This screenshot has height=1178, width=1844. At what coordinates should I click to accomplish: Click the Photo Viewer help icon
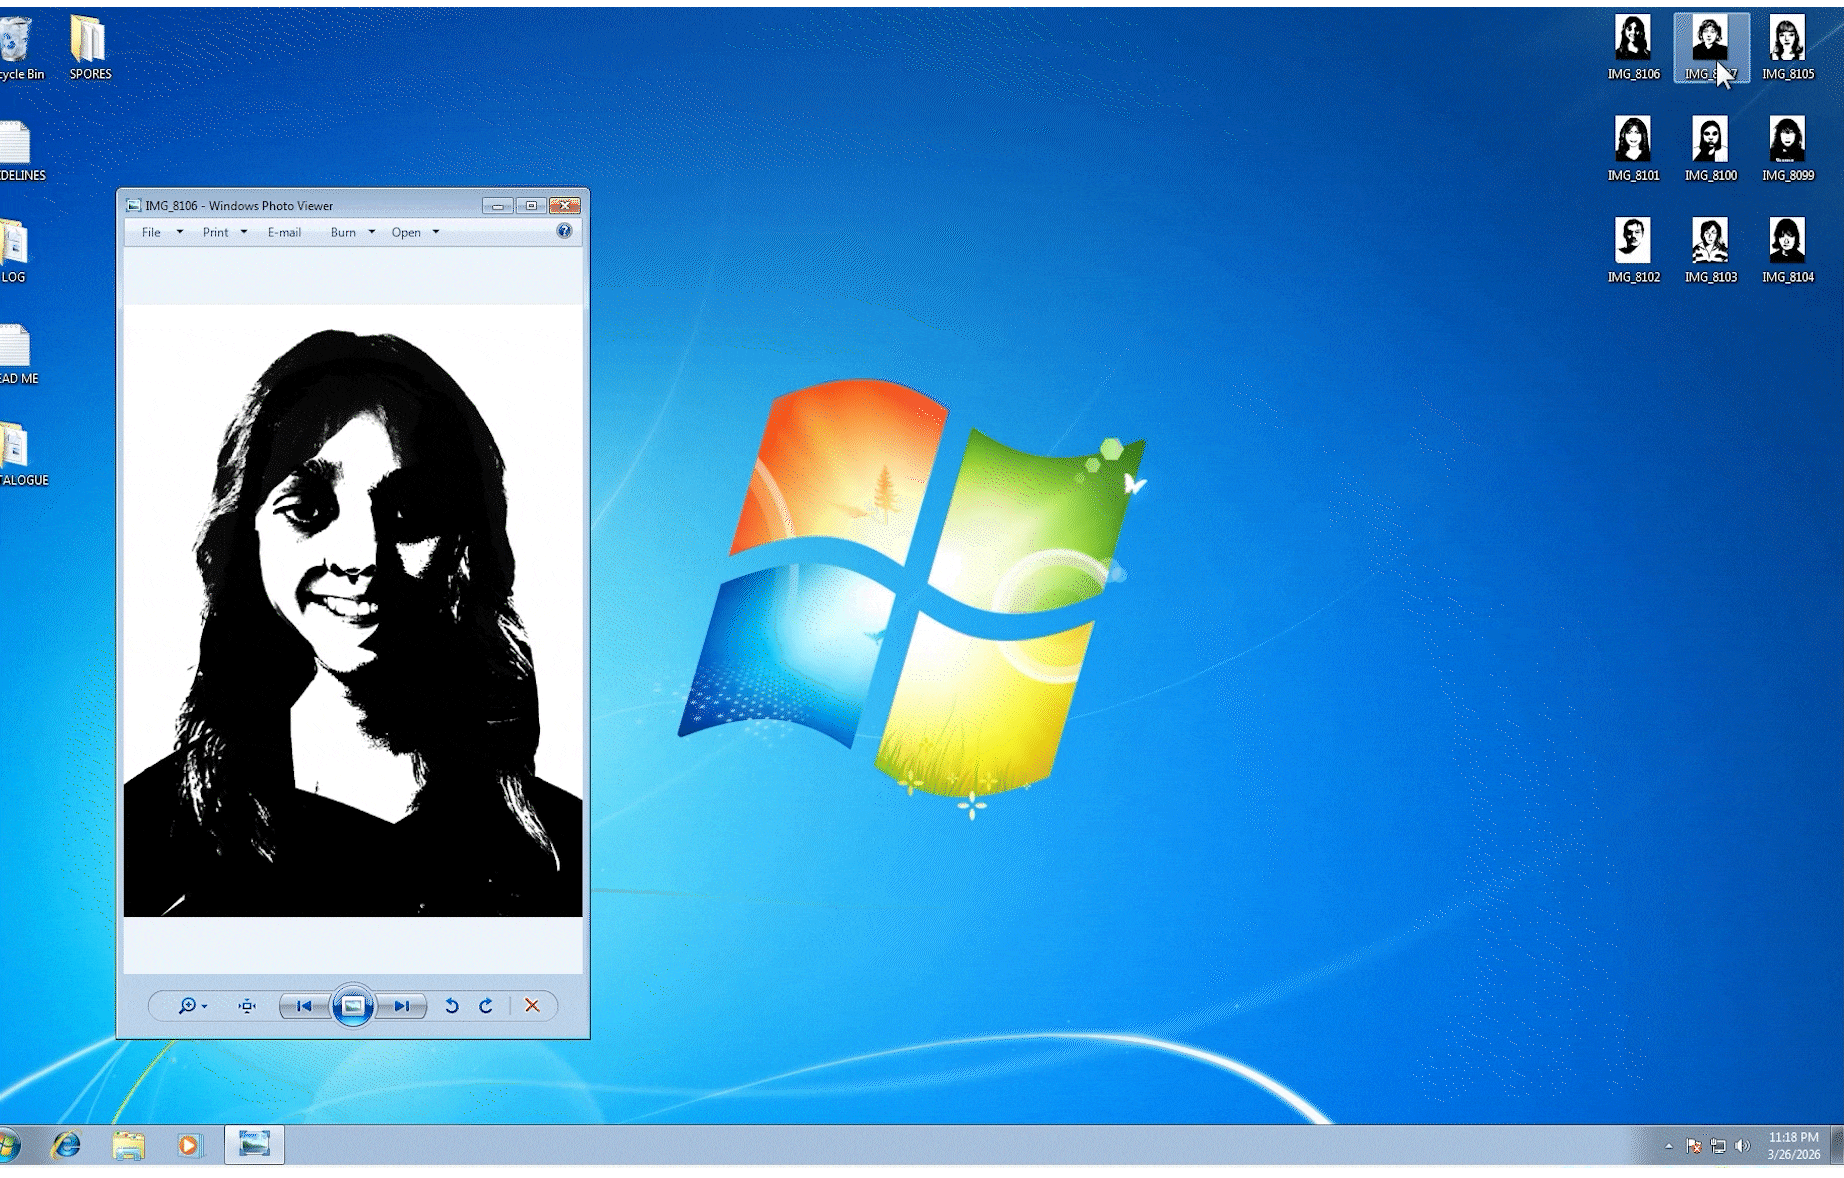[x=564, y=231]
